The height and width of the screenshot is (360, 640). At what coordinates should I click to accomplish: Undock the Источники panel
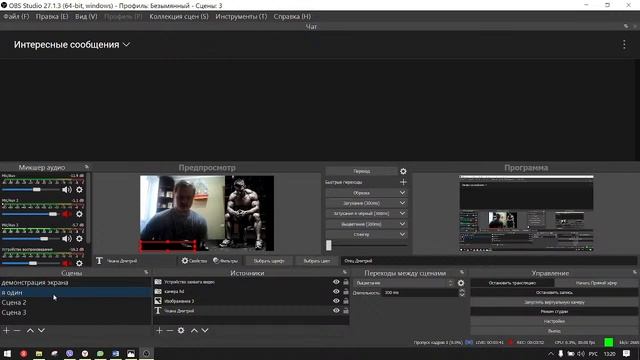tap(345, 272)
